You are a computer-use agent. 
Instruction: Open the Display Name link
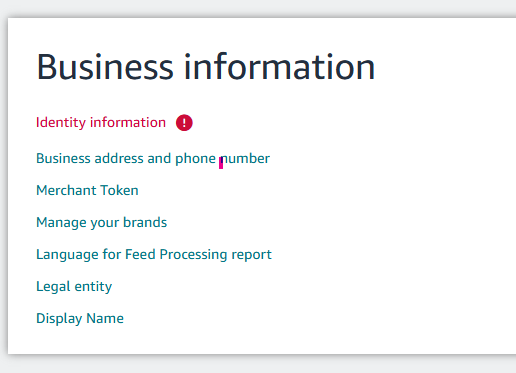(80, 319)
